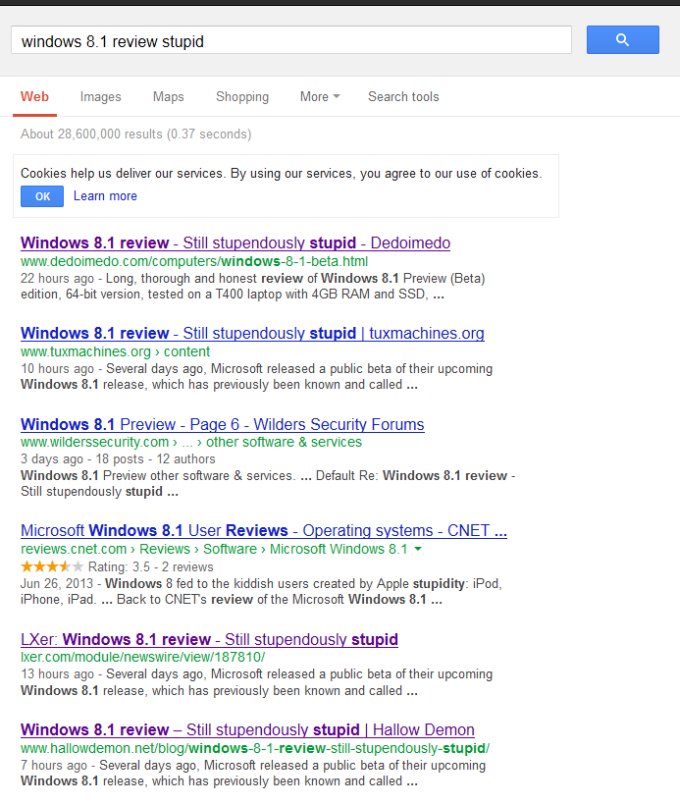The width and height of the screenshot is (680, 805).
Task: Accept cookies with the OK button
Action: point(42,196)
